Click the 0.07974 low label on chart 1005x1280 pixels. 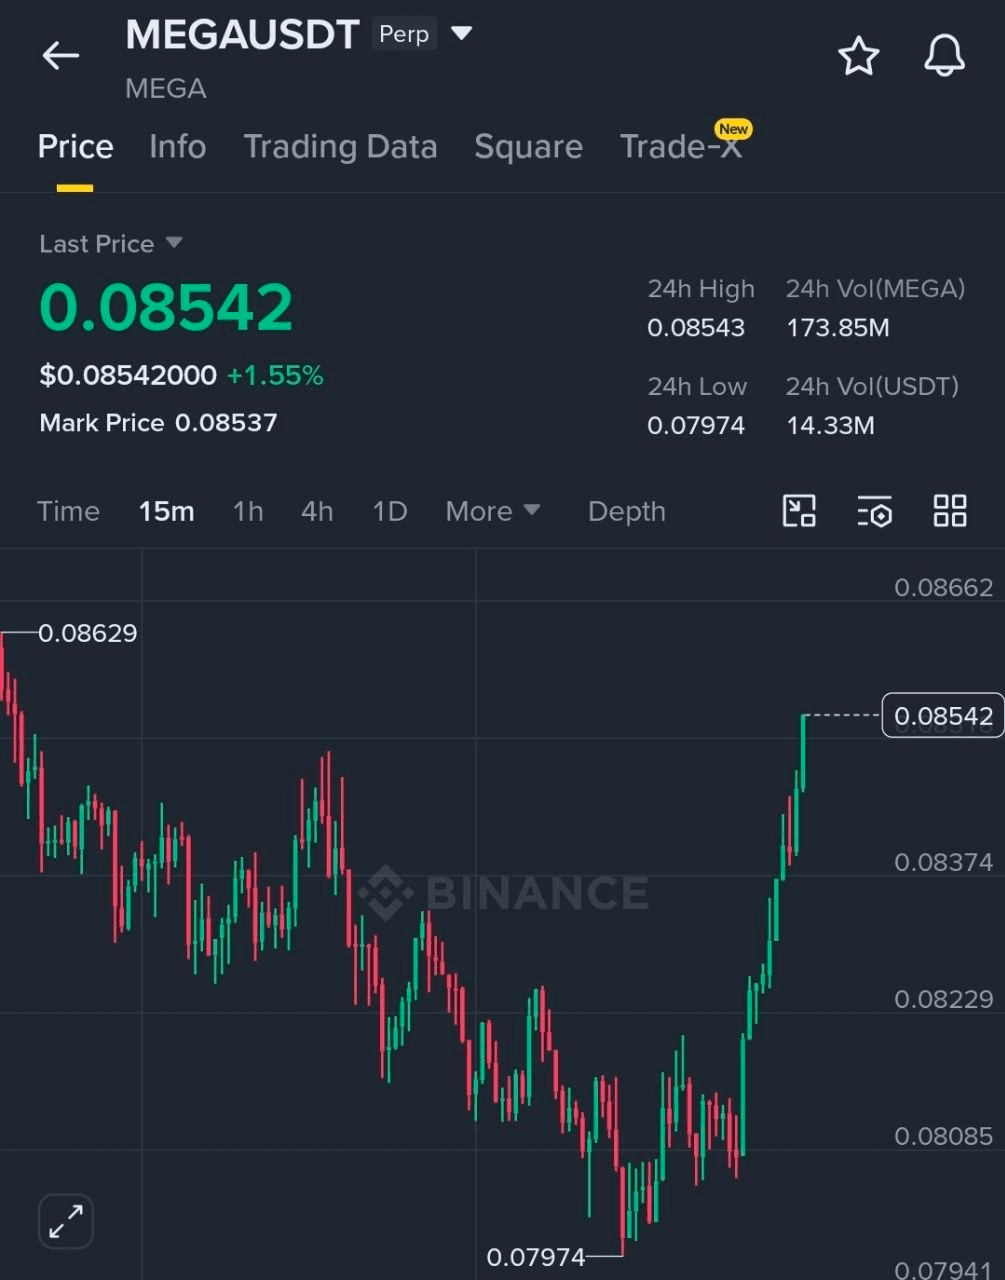(x=536, y=1257)
